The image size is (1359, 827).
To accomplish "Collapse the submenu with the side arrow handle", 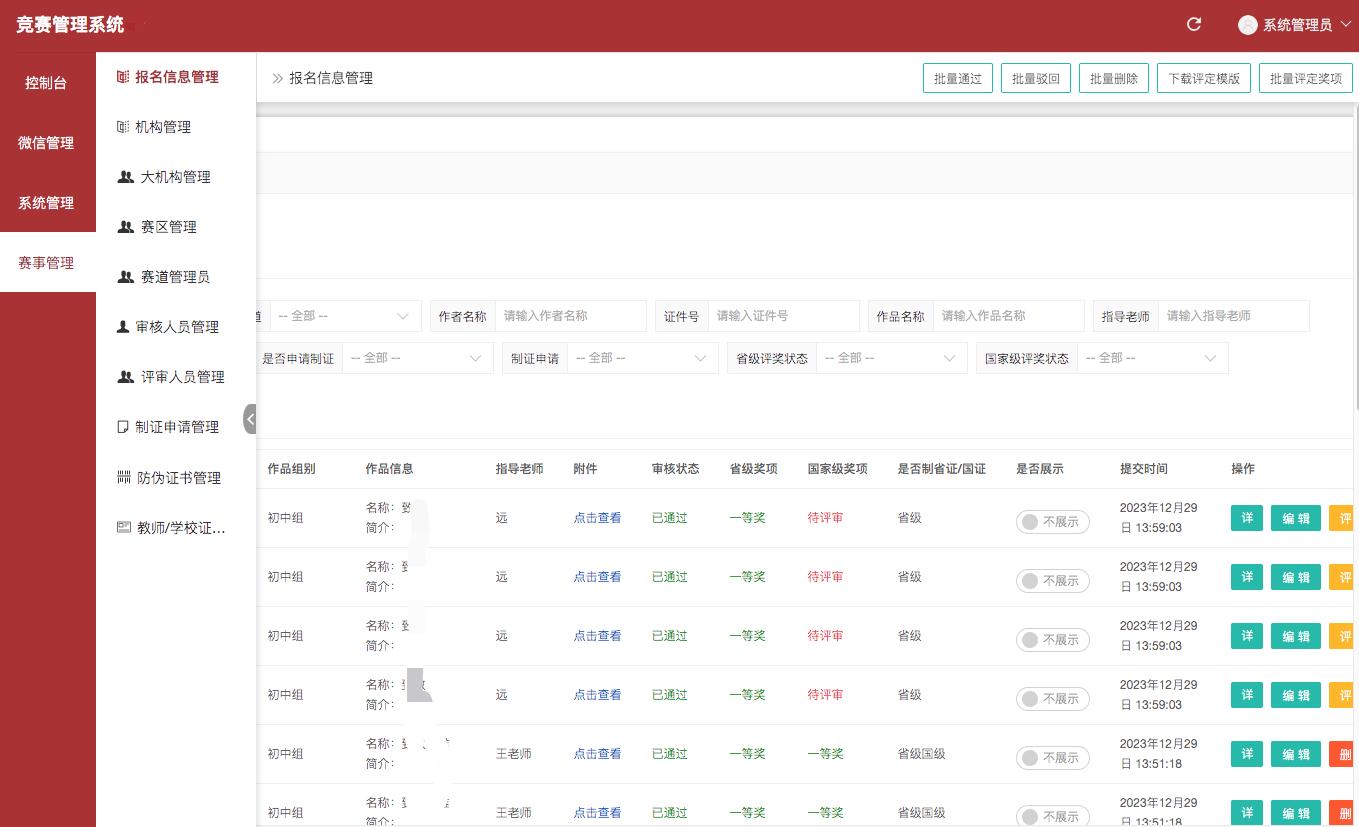I will point(250,419).
